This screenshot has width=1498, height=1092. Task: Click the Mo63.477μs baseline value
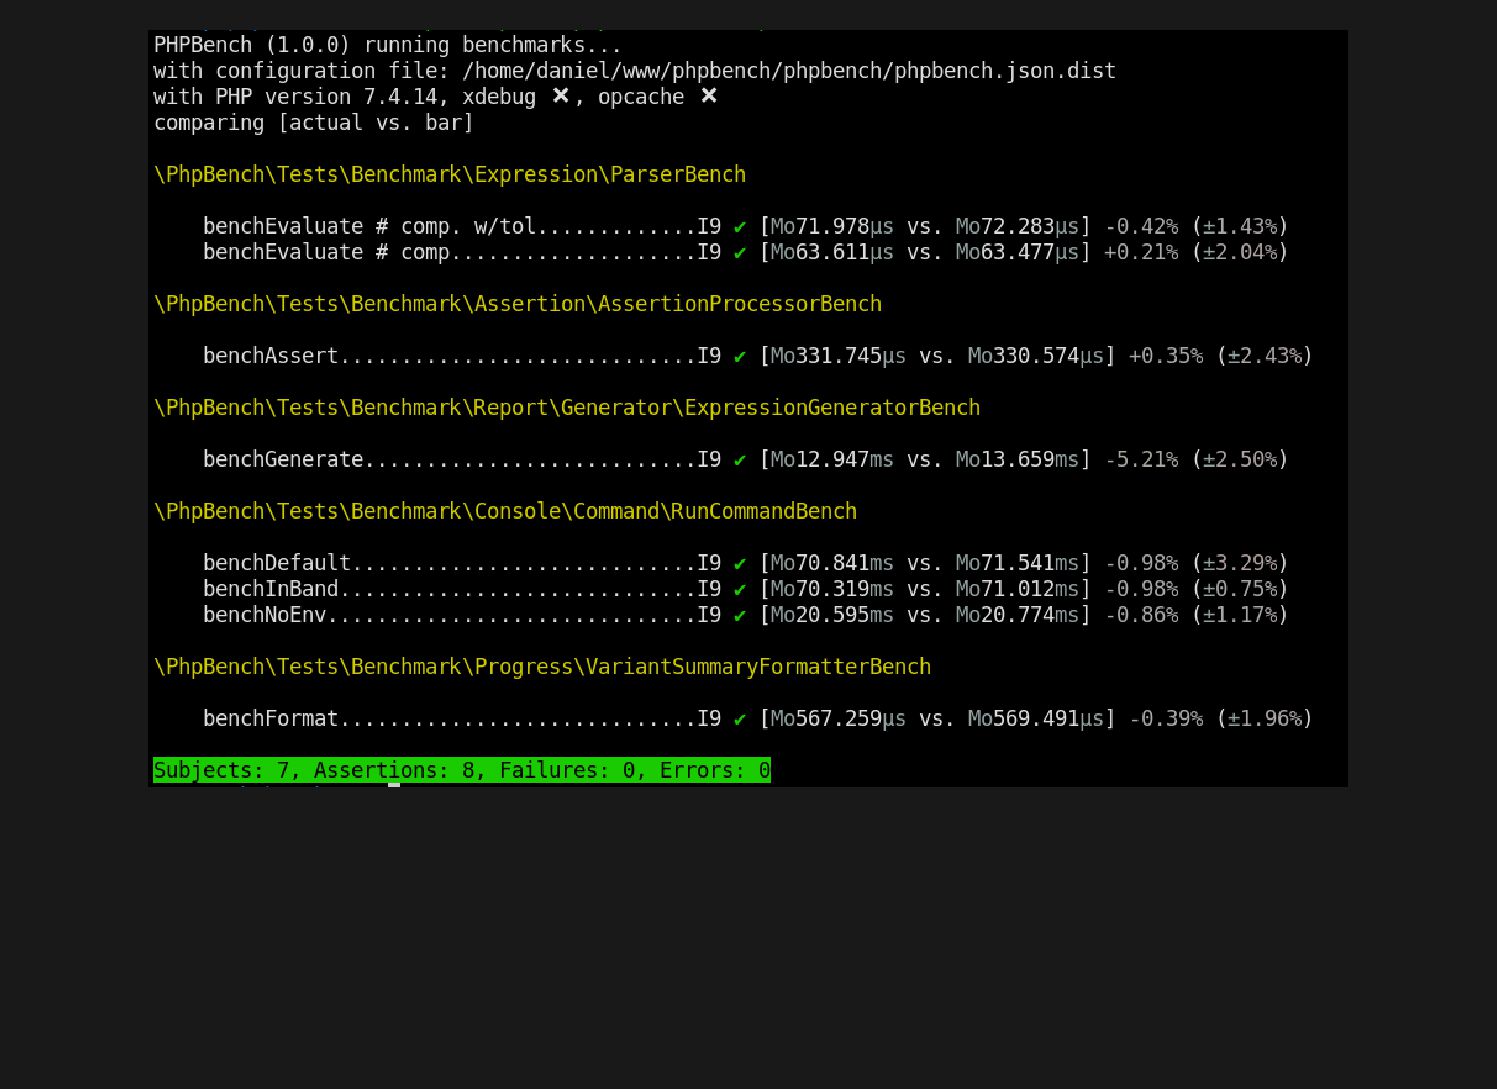[x=1017, y=252]
